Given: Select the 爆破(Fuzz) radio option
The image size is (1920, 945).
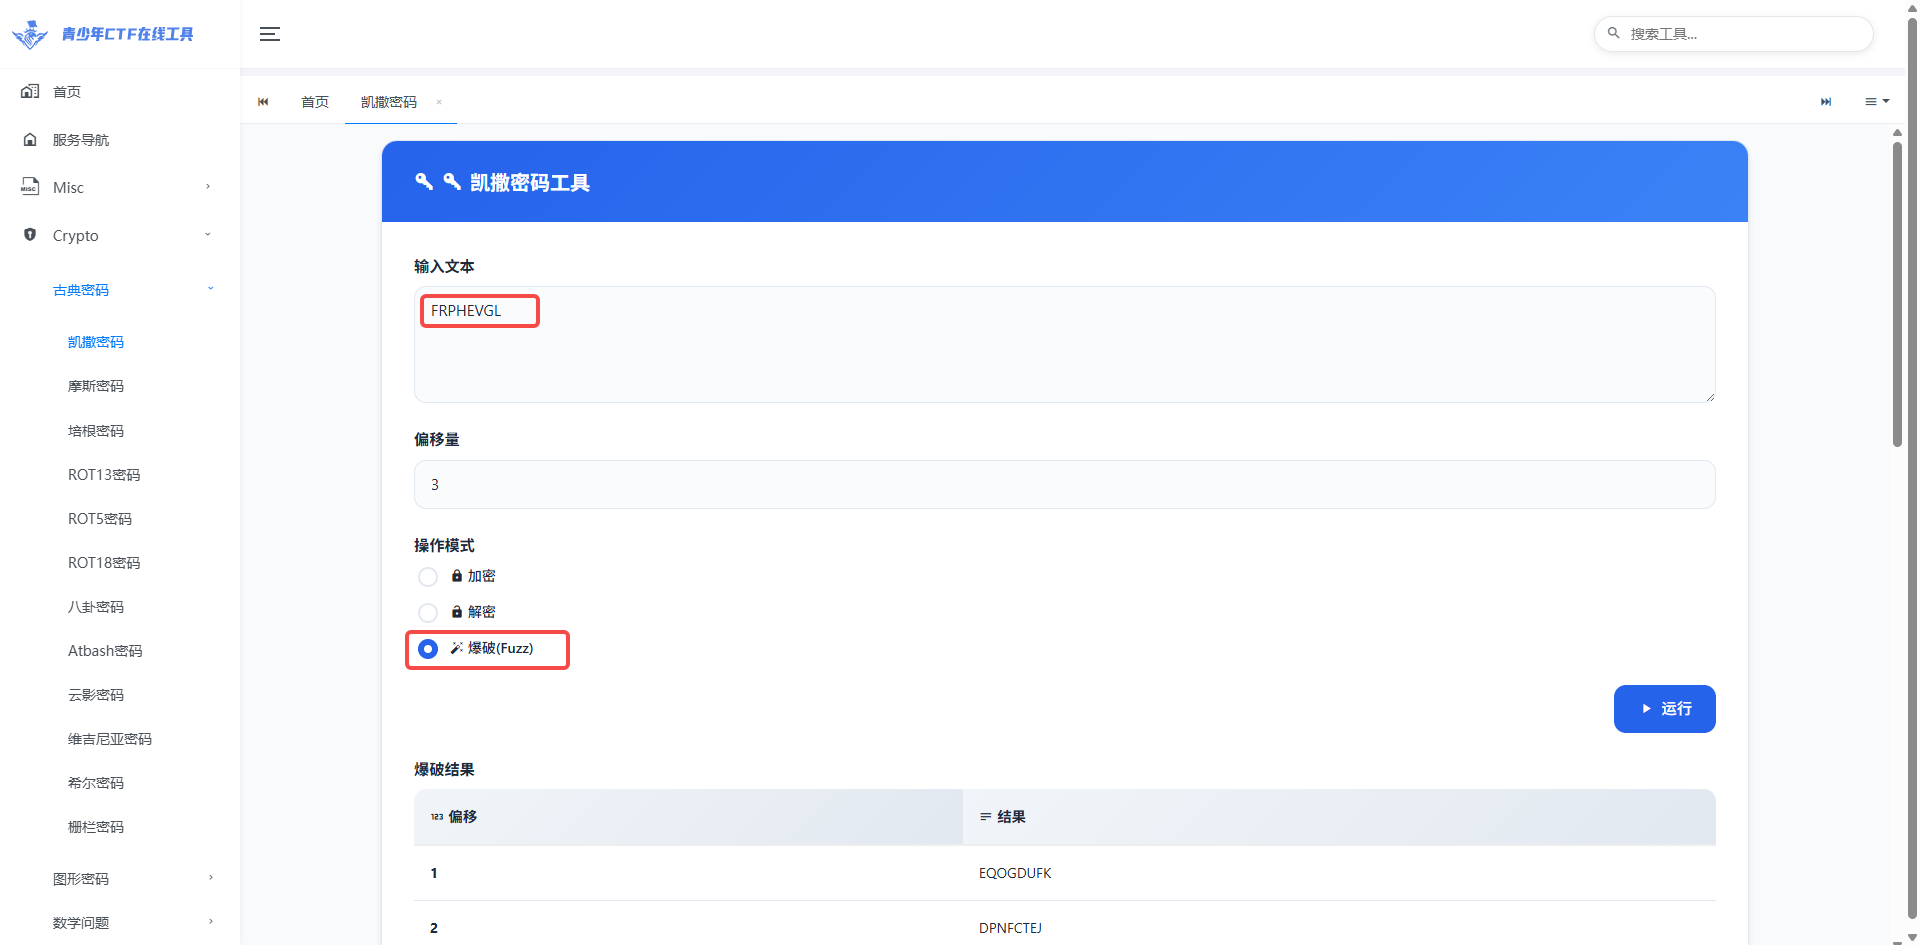Looking at the screenshot, I should [x=428, y=649].
